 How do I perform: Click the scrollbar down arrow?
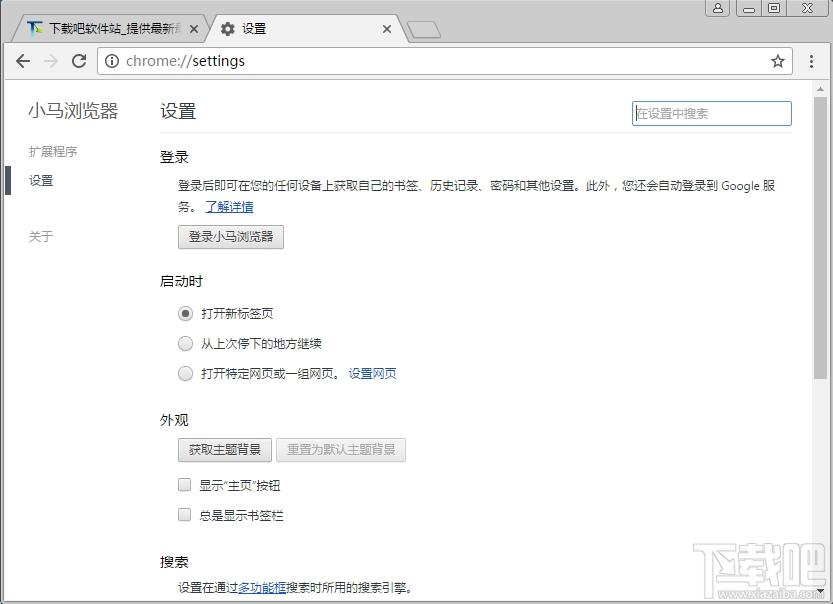(x=820, y=591)
